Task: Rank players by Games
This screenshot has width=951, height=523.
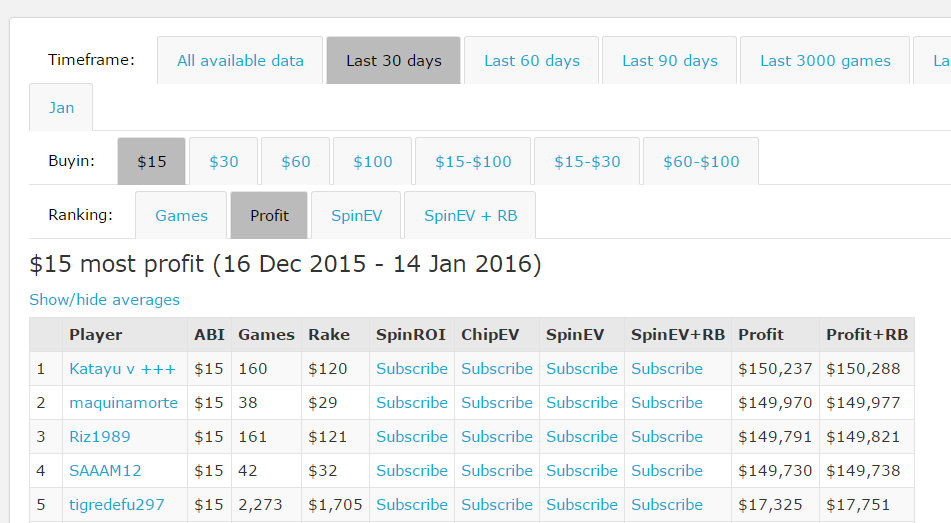Action: click(181, 216)
